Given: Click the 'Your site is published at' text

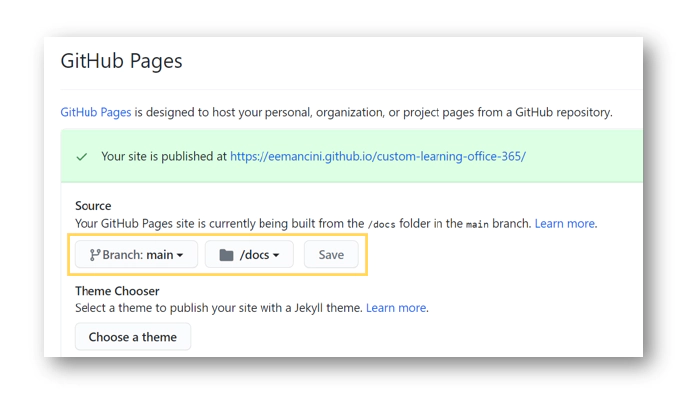Looking at the screenshot, I should point(164,156).
